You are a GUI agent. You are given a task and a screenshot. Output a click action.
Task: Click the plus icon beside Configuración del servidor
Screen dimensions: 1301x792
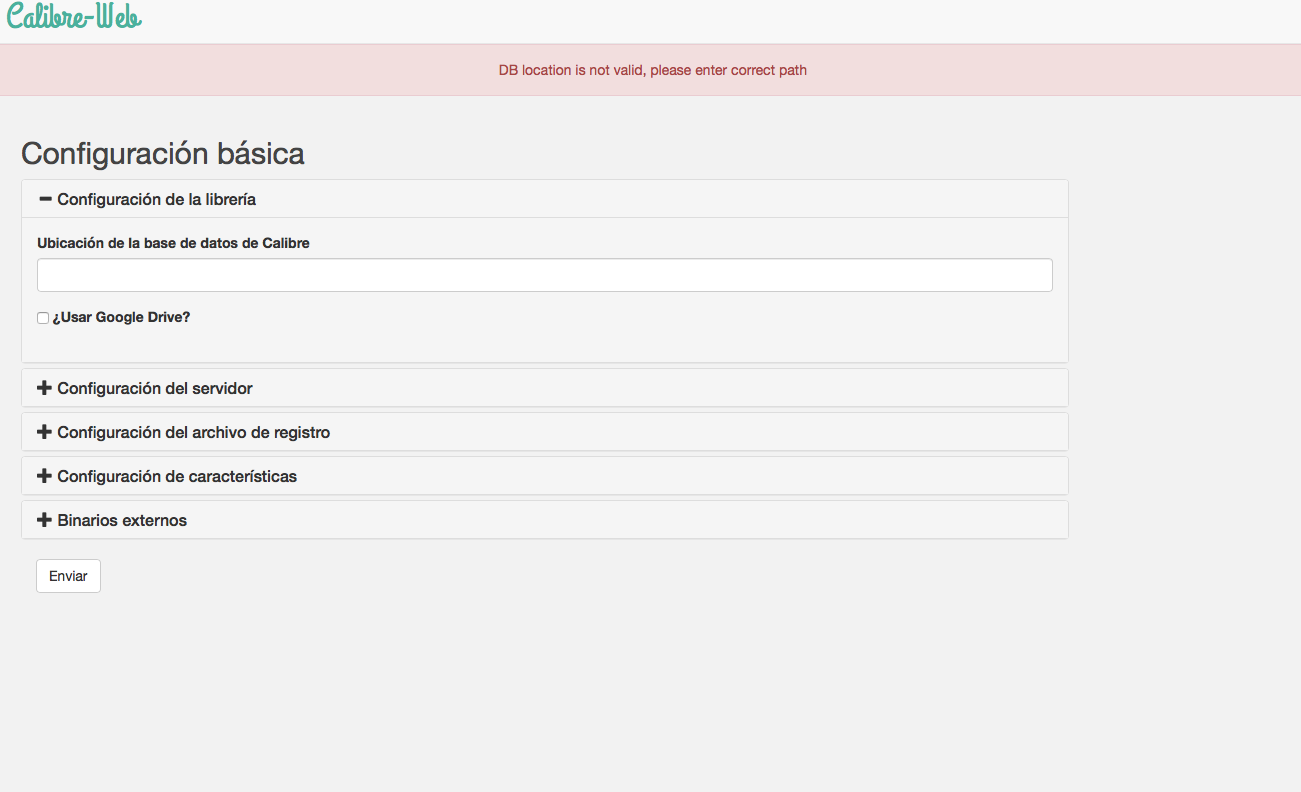coord(44,388)
